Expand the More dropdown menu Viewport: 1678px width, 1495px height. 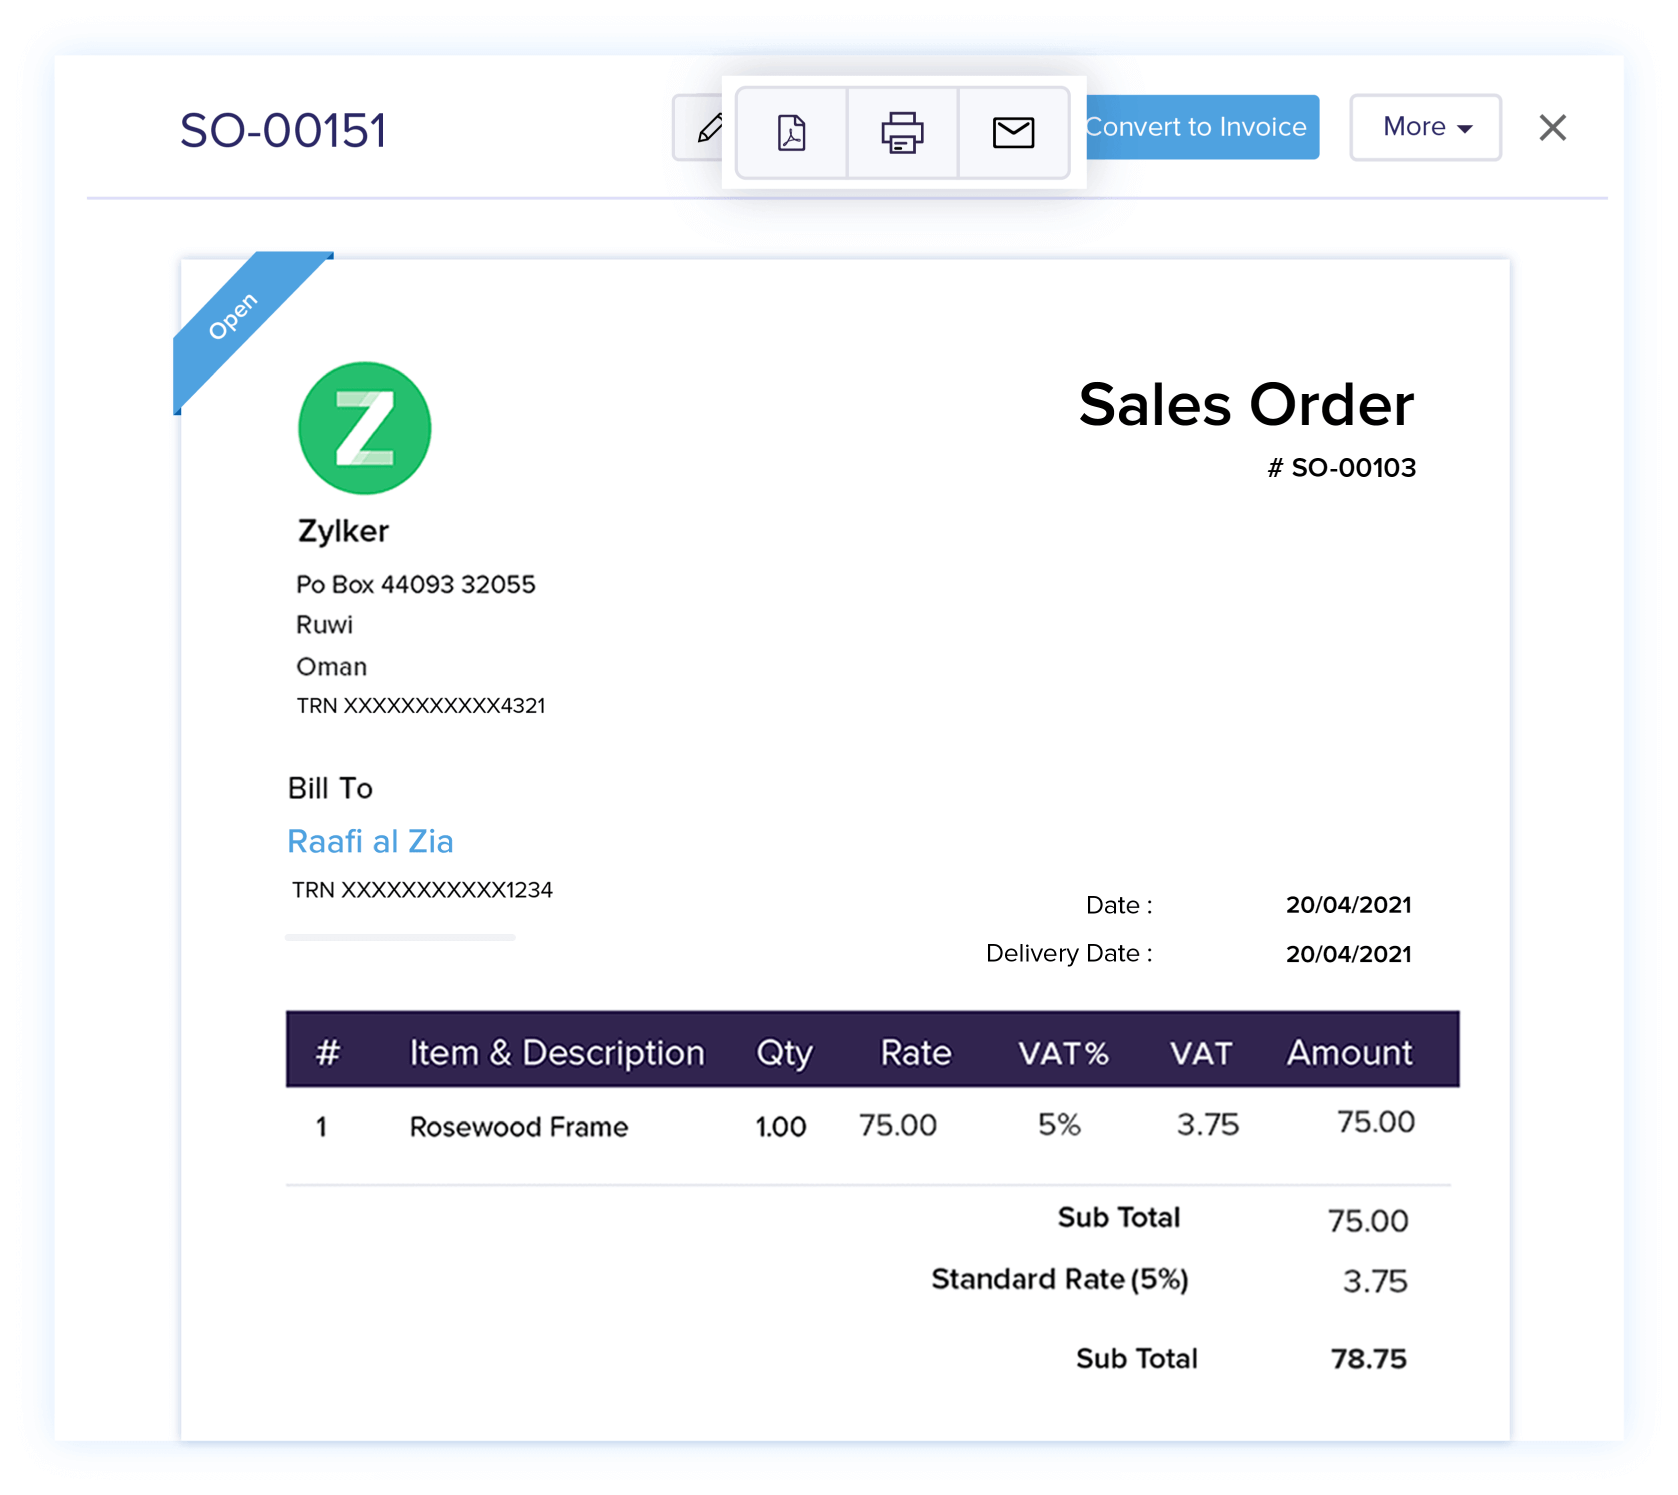pyautogui.click(x=1425, y=127)
